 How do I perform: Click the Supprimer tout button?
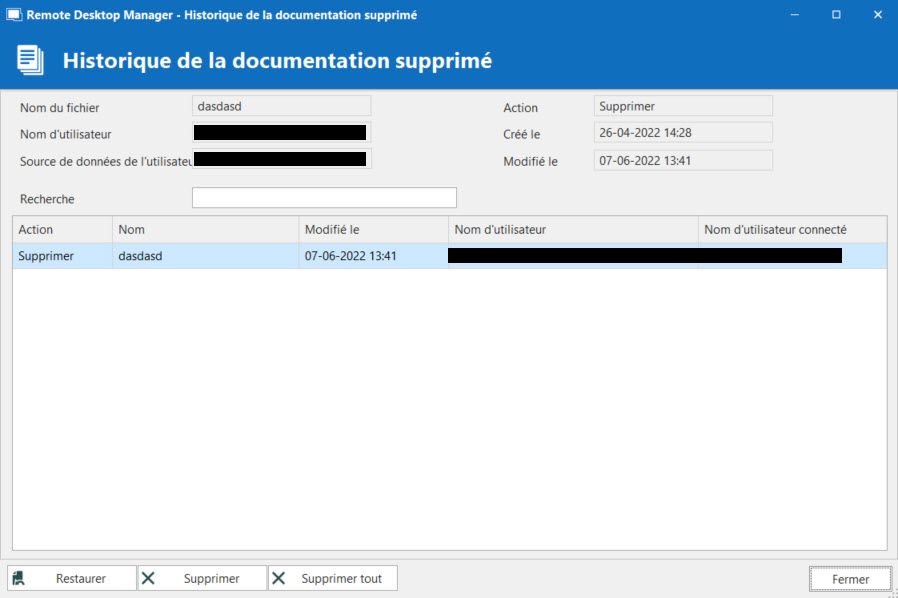(332, 578)
